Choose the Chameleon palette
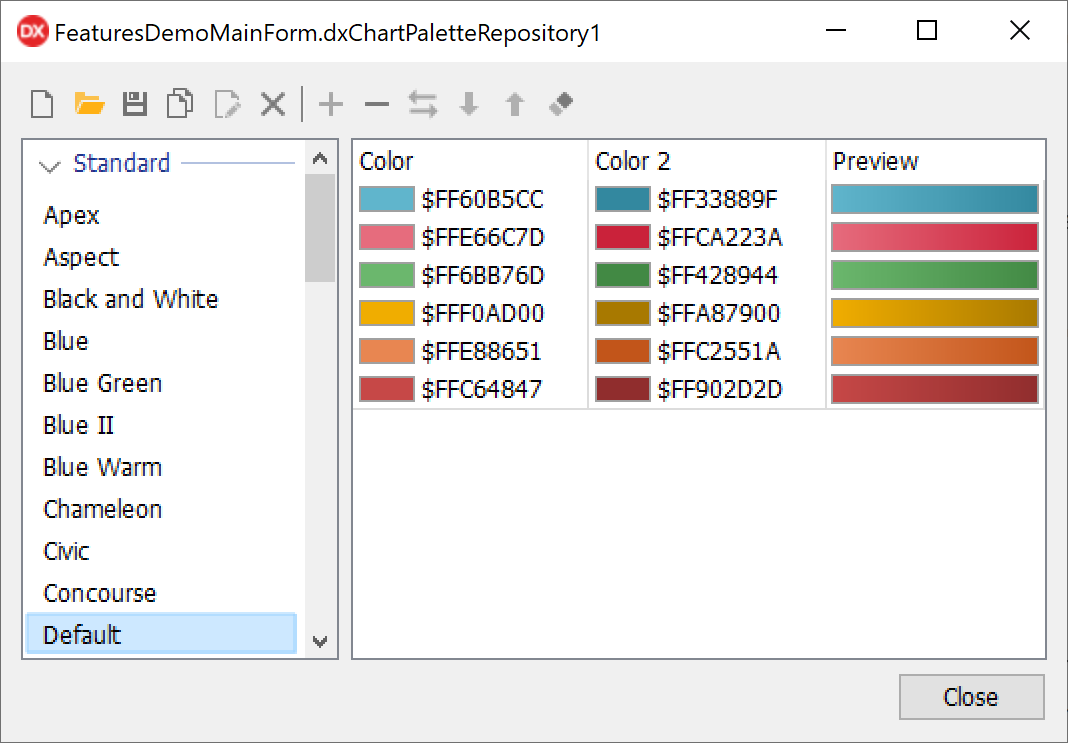Screen dimensions: 1068x743 (x=102, y=509)
